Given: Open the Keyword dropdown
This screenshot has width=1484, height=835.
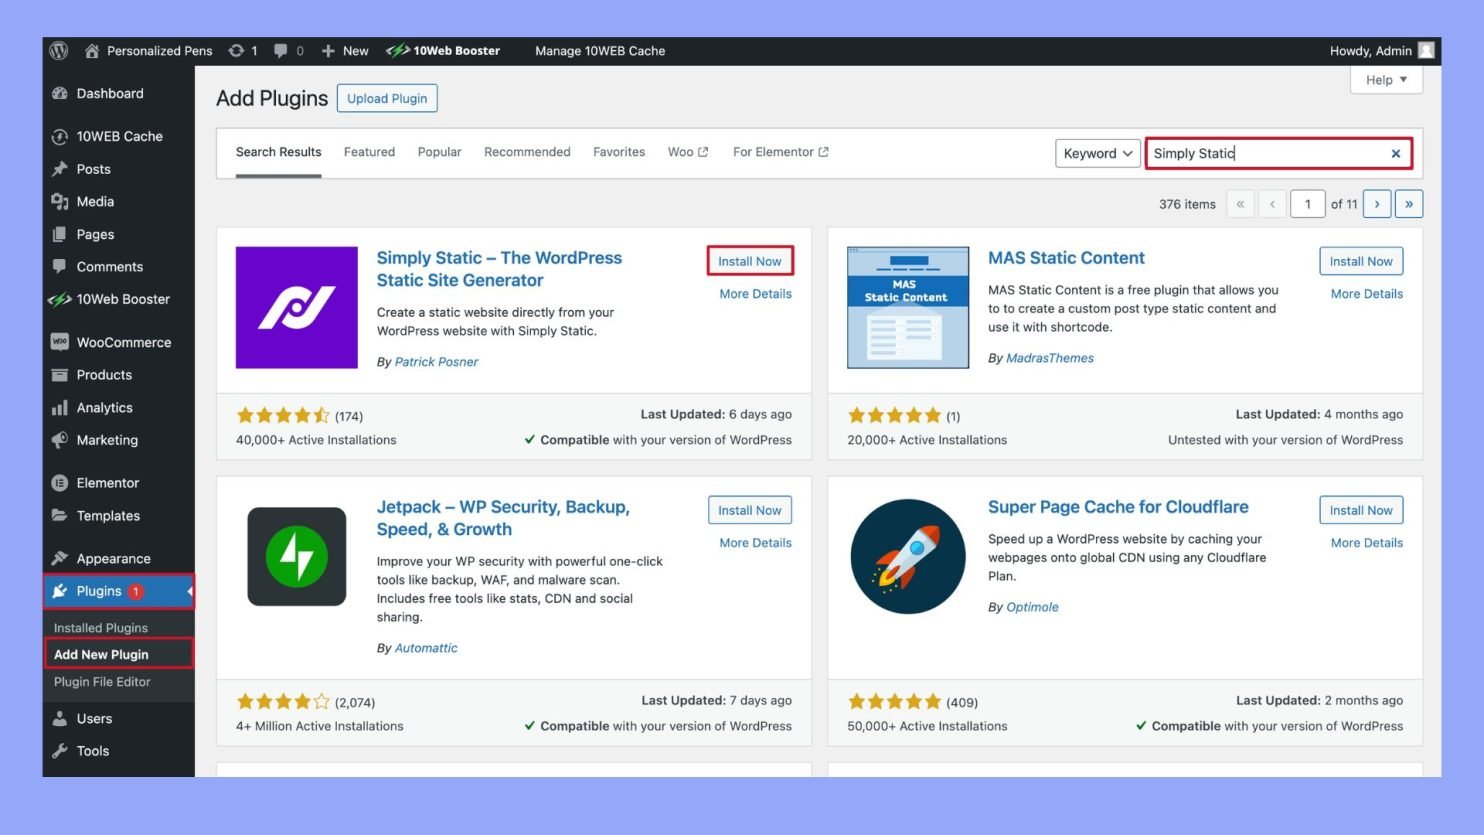Looking at the screenshot, I should pyautogui.click(x=1096, y=153).
